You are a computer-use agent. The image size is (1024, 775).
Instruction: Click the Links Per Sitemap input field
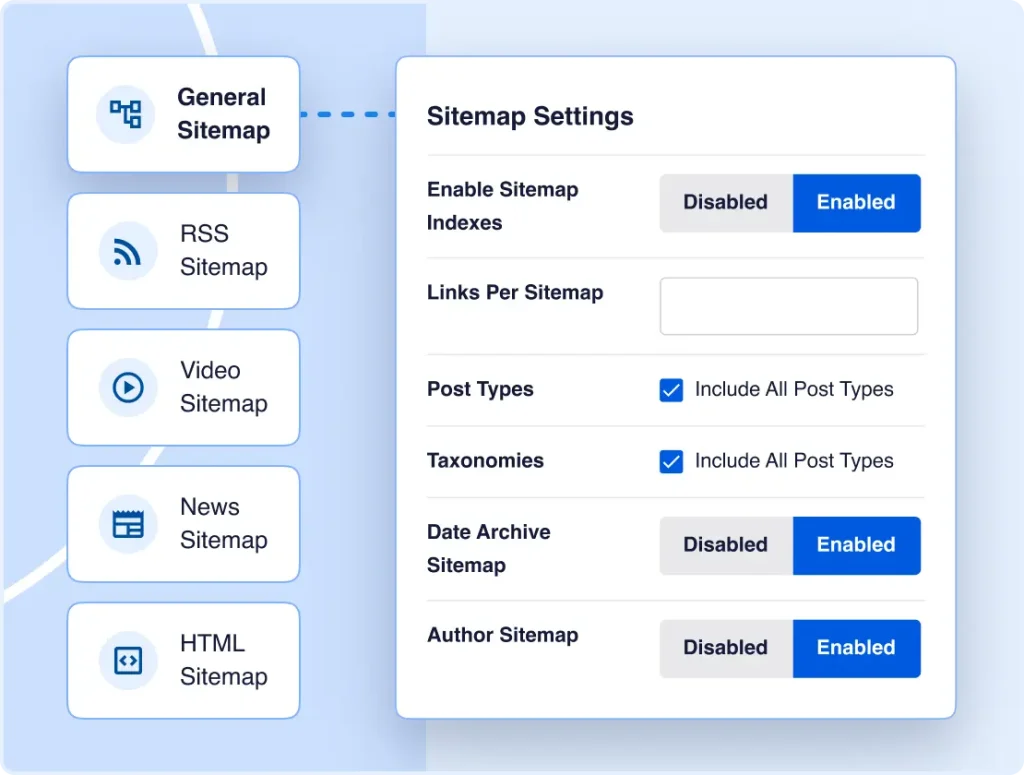pyautogui.click(x=788, y=306)
